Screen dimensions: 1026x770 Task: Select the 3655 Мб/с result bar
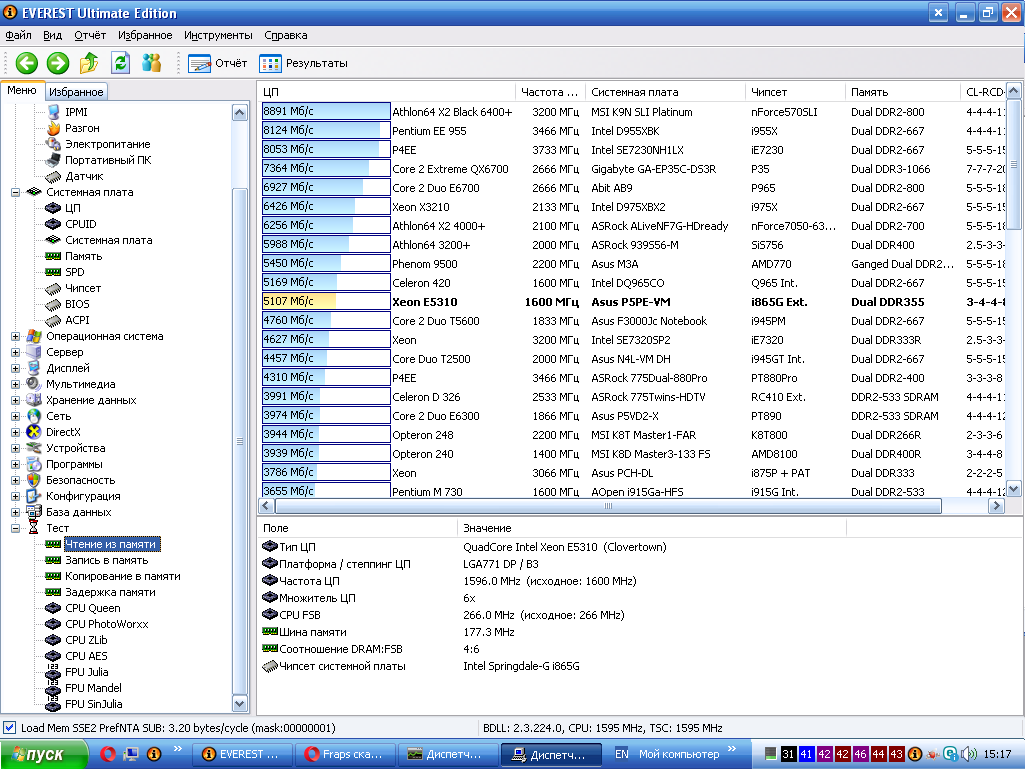[x=326, y=491]
